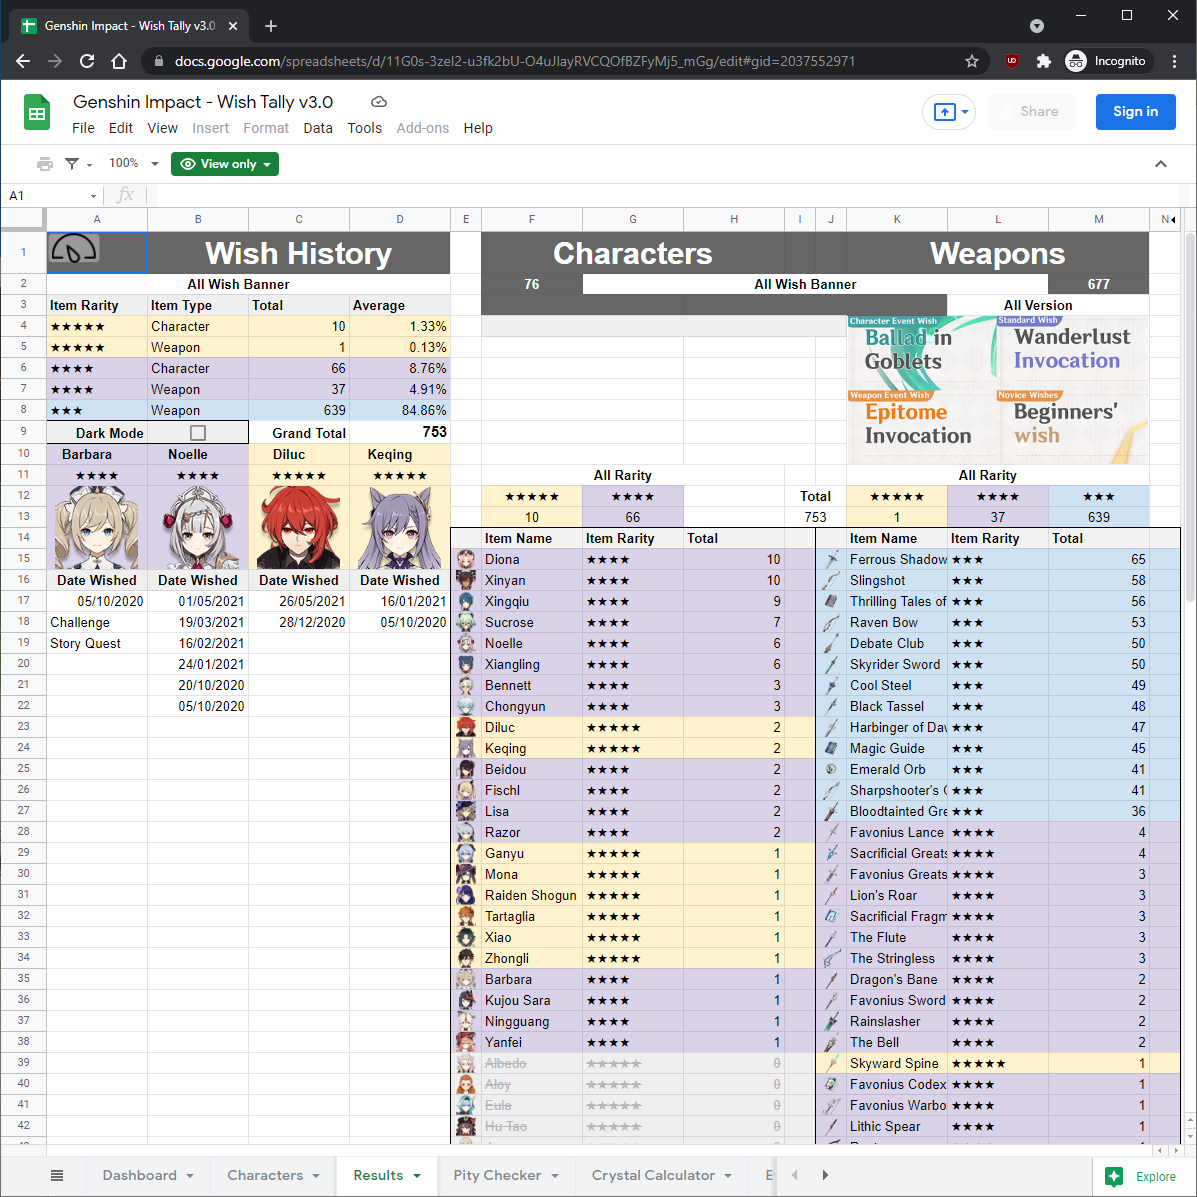The image size is (1197, 1197).
Task: Expand the Characters tab menu arrow
Action: (x=316, y=1176)
